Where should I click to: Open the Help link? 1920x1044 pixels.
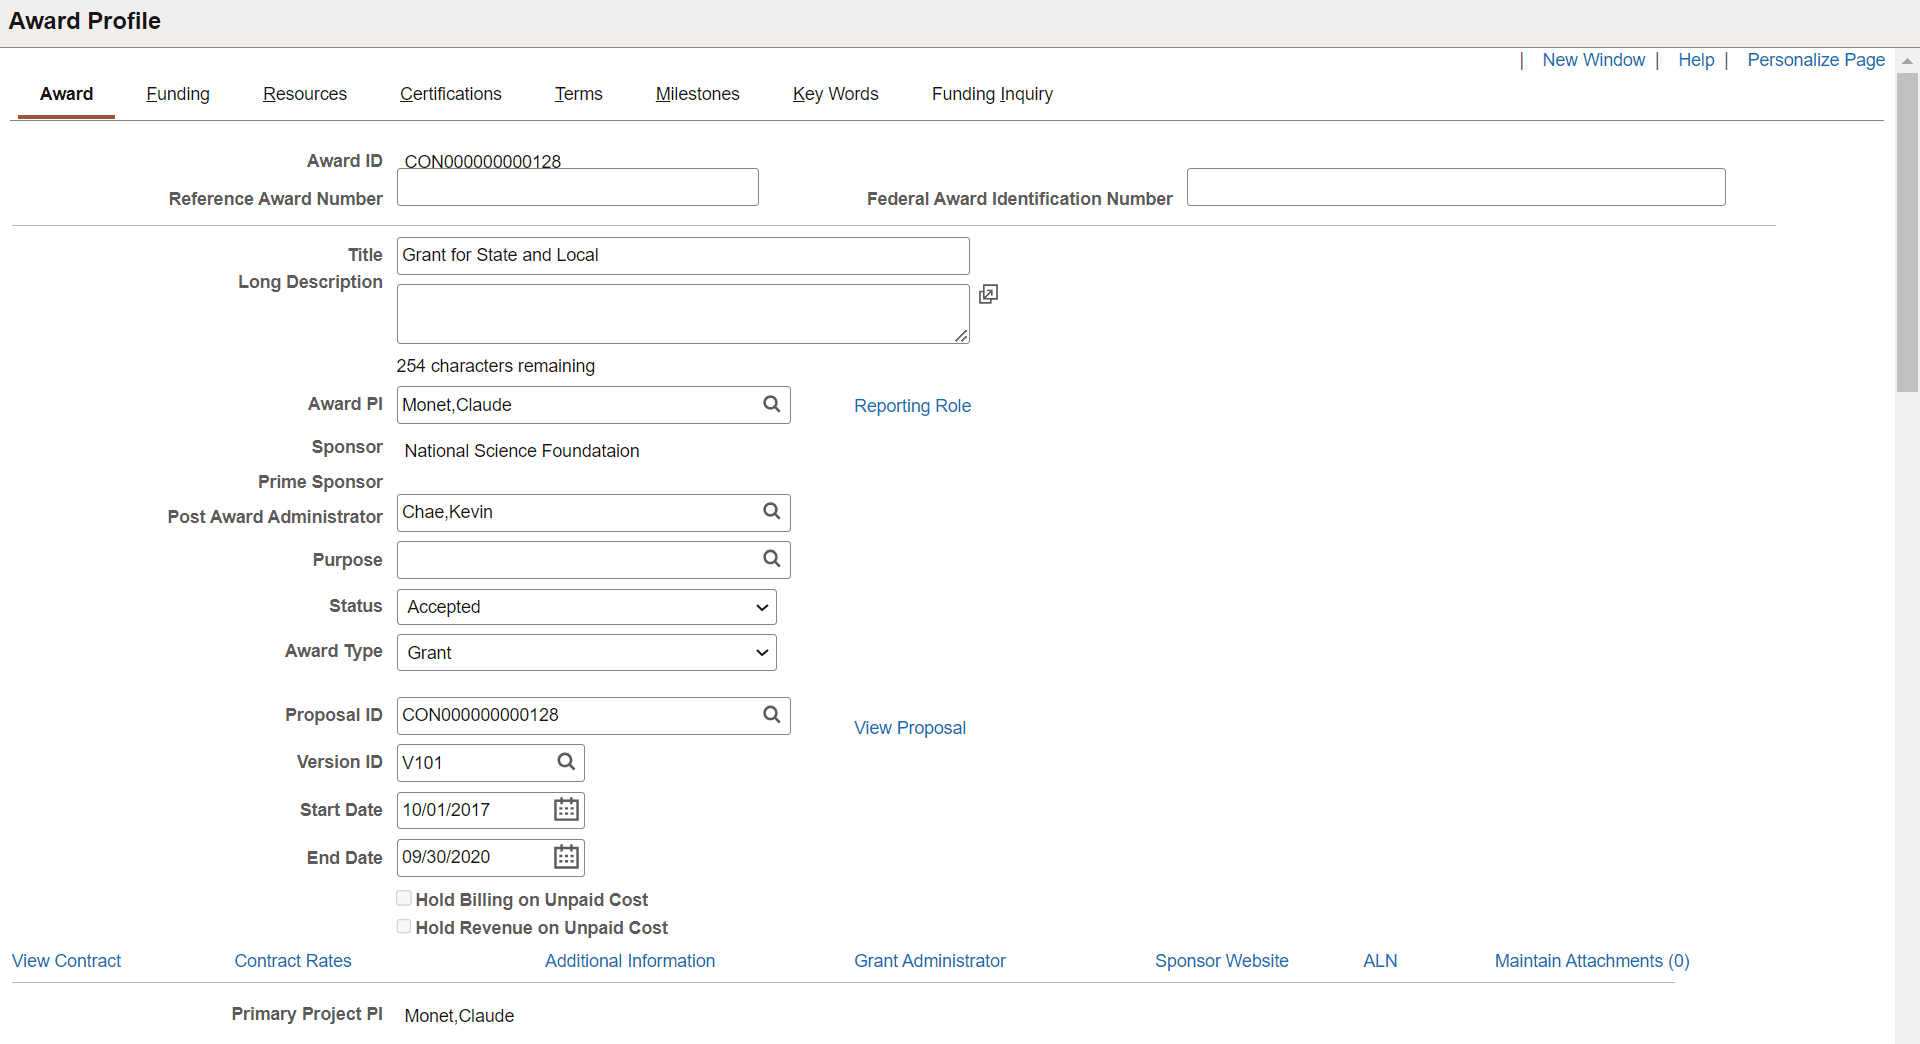click(1696, 60)
